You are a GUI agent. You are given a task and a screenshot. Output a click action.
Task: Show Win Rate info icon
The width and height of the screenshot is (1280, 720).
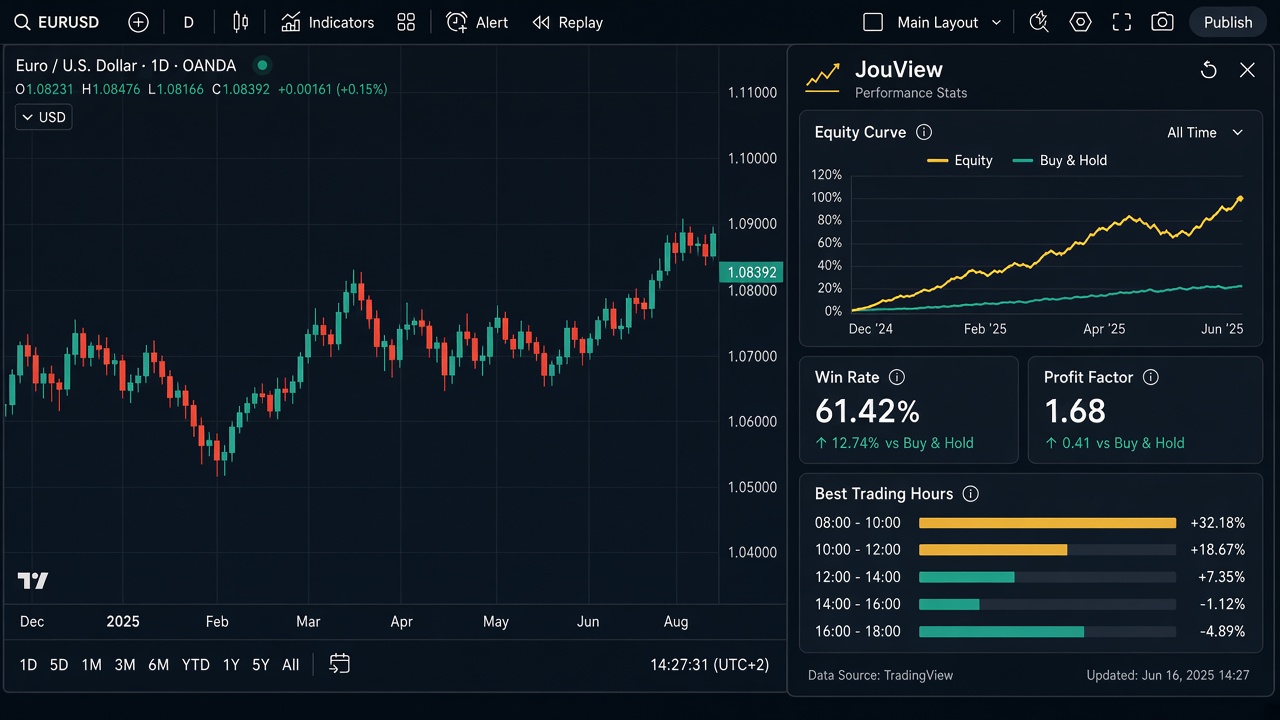click(897, 377)
